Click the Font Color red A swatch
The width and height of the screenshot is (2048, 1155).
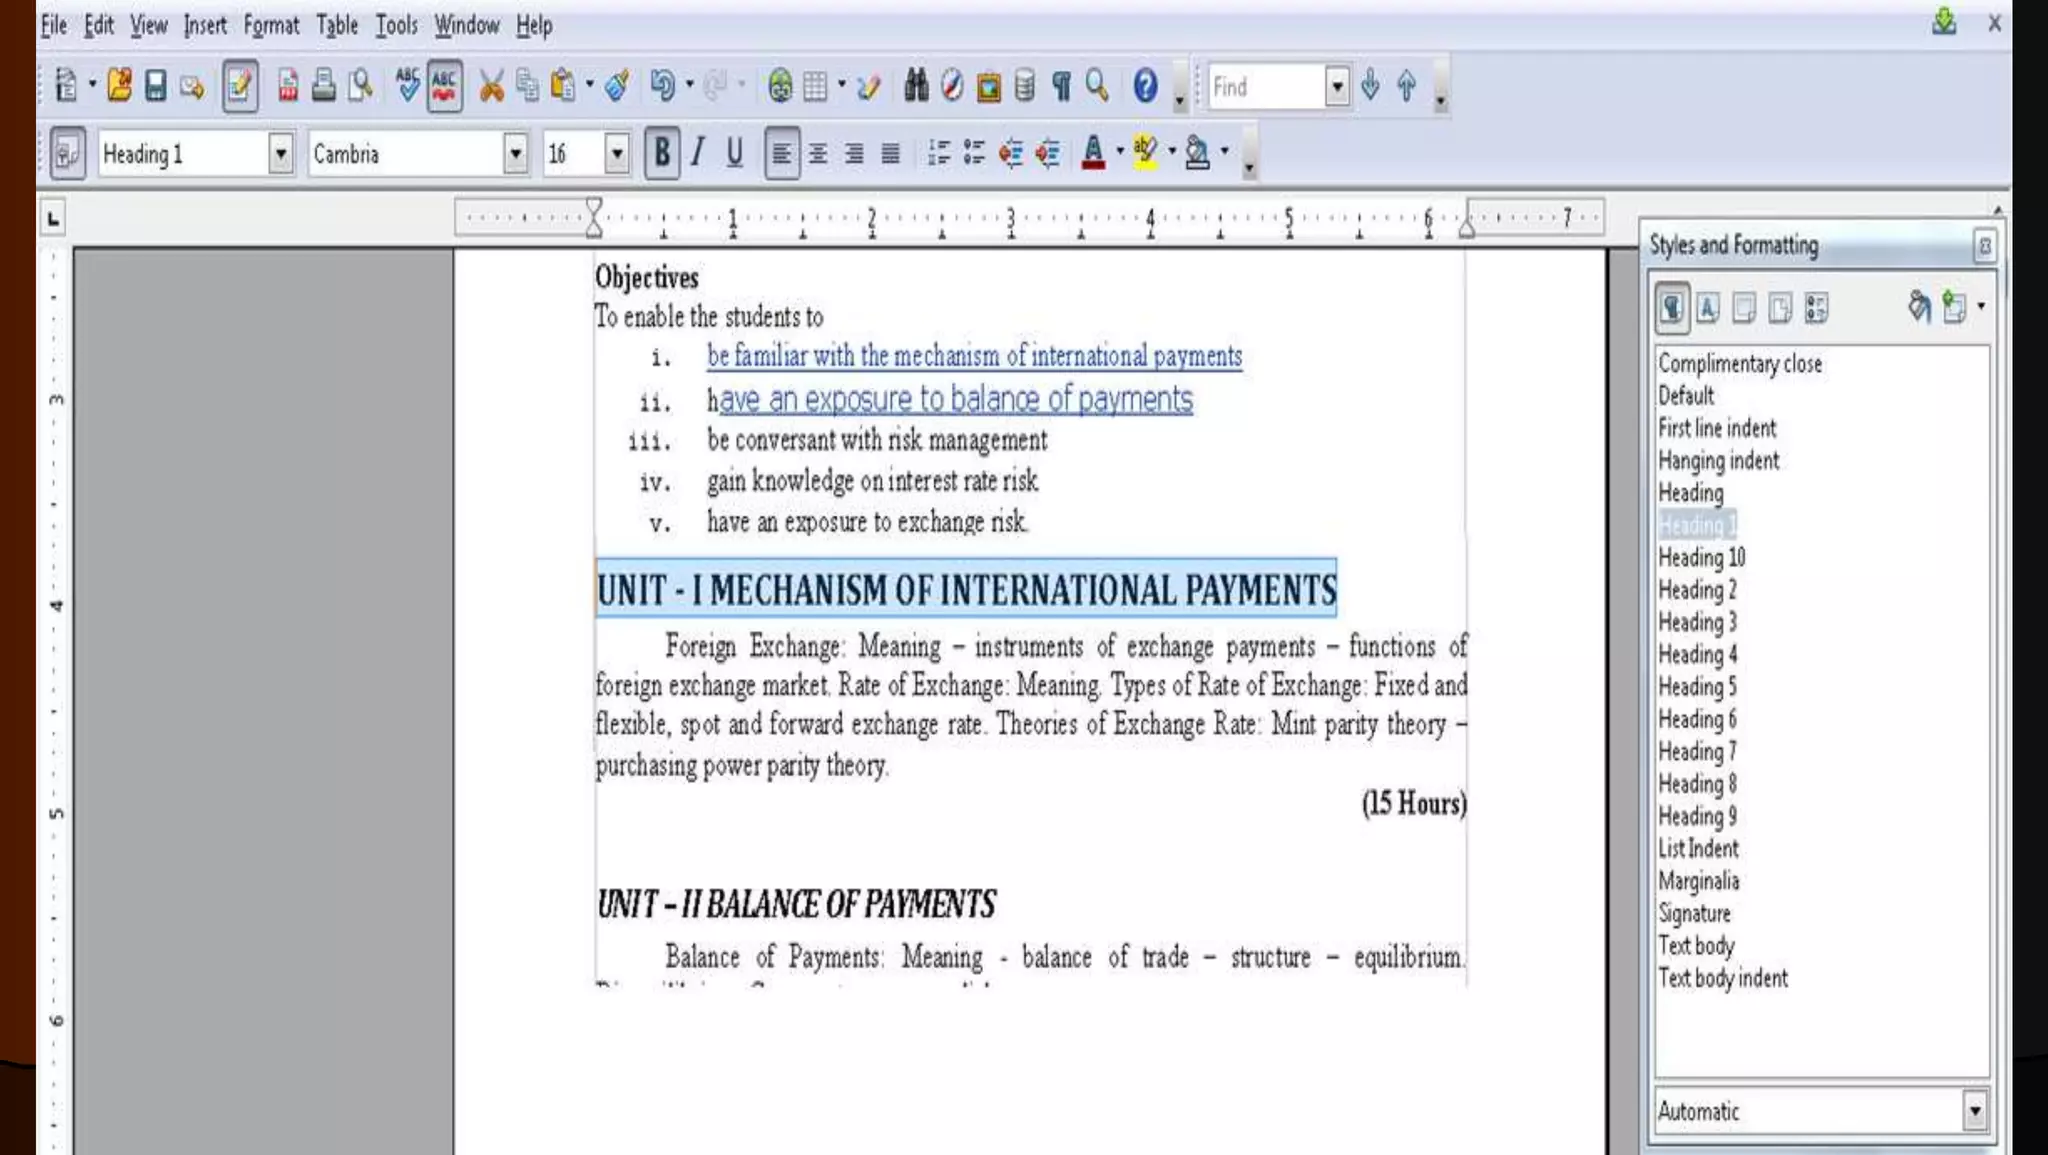(x=1093, y=153)
